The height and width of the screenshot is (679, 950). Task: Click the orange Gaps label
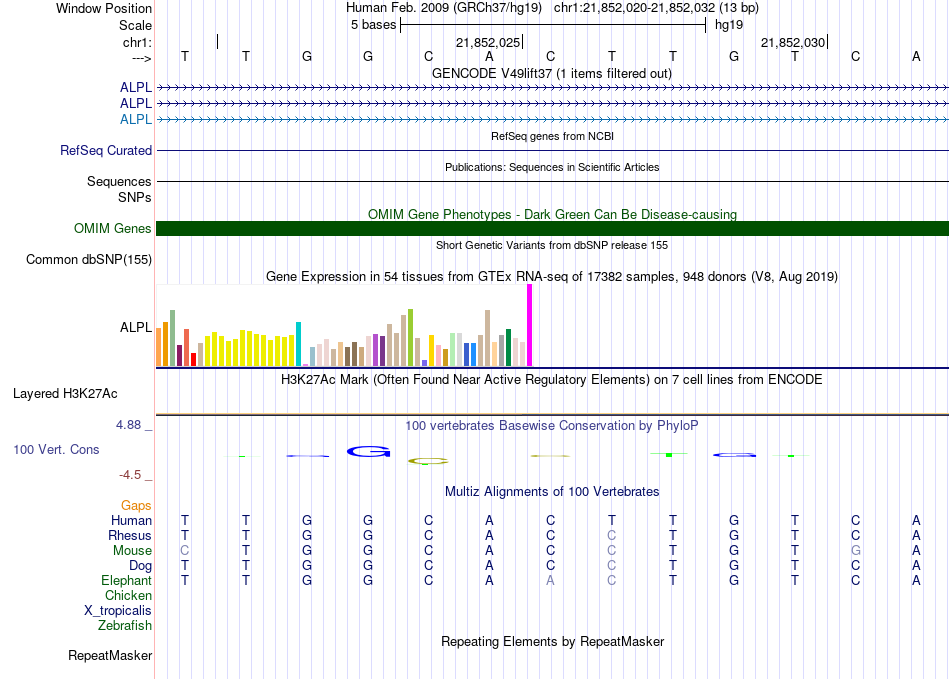click(x=136, y=506)
